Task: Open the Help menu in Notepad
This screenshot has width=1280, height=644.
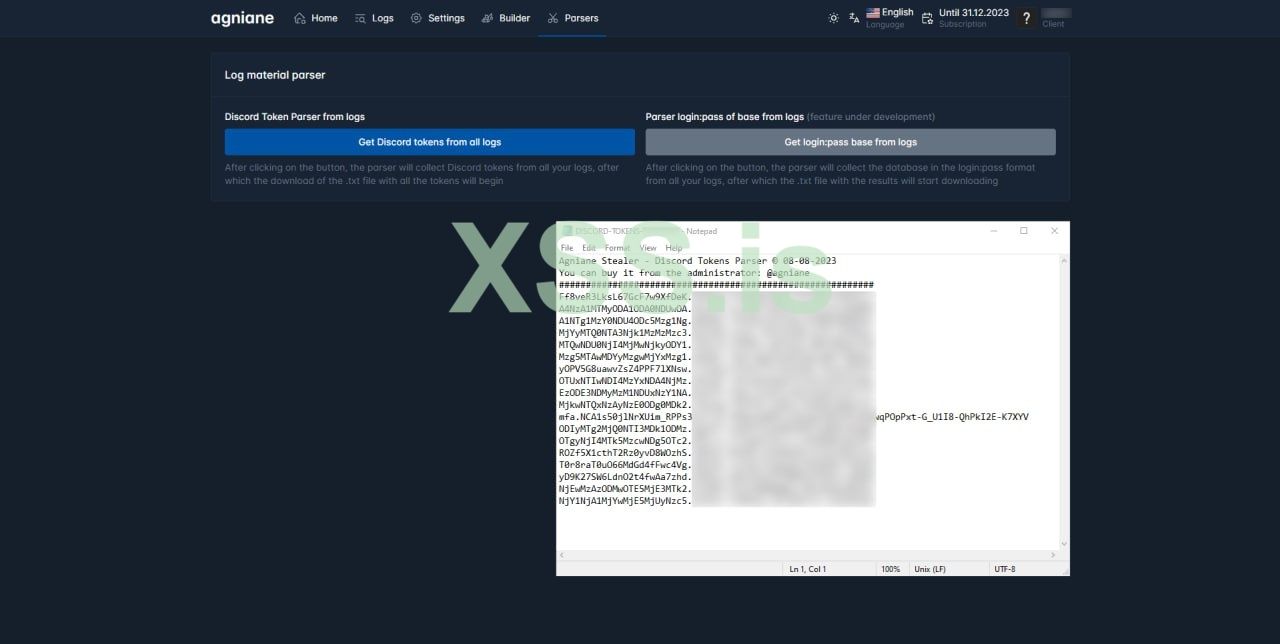Action: click(x=674, y=248)
